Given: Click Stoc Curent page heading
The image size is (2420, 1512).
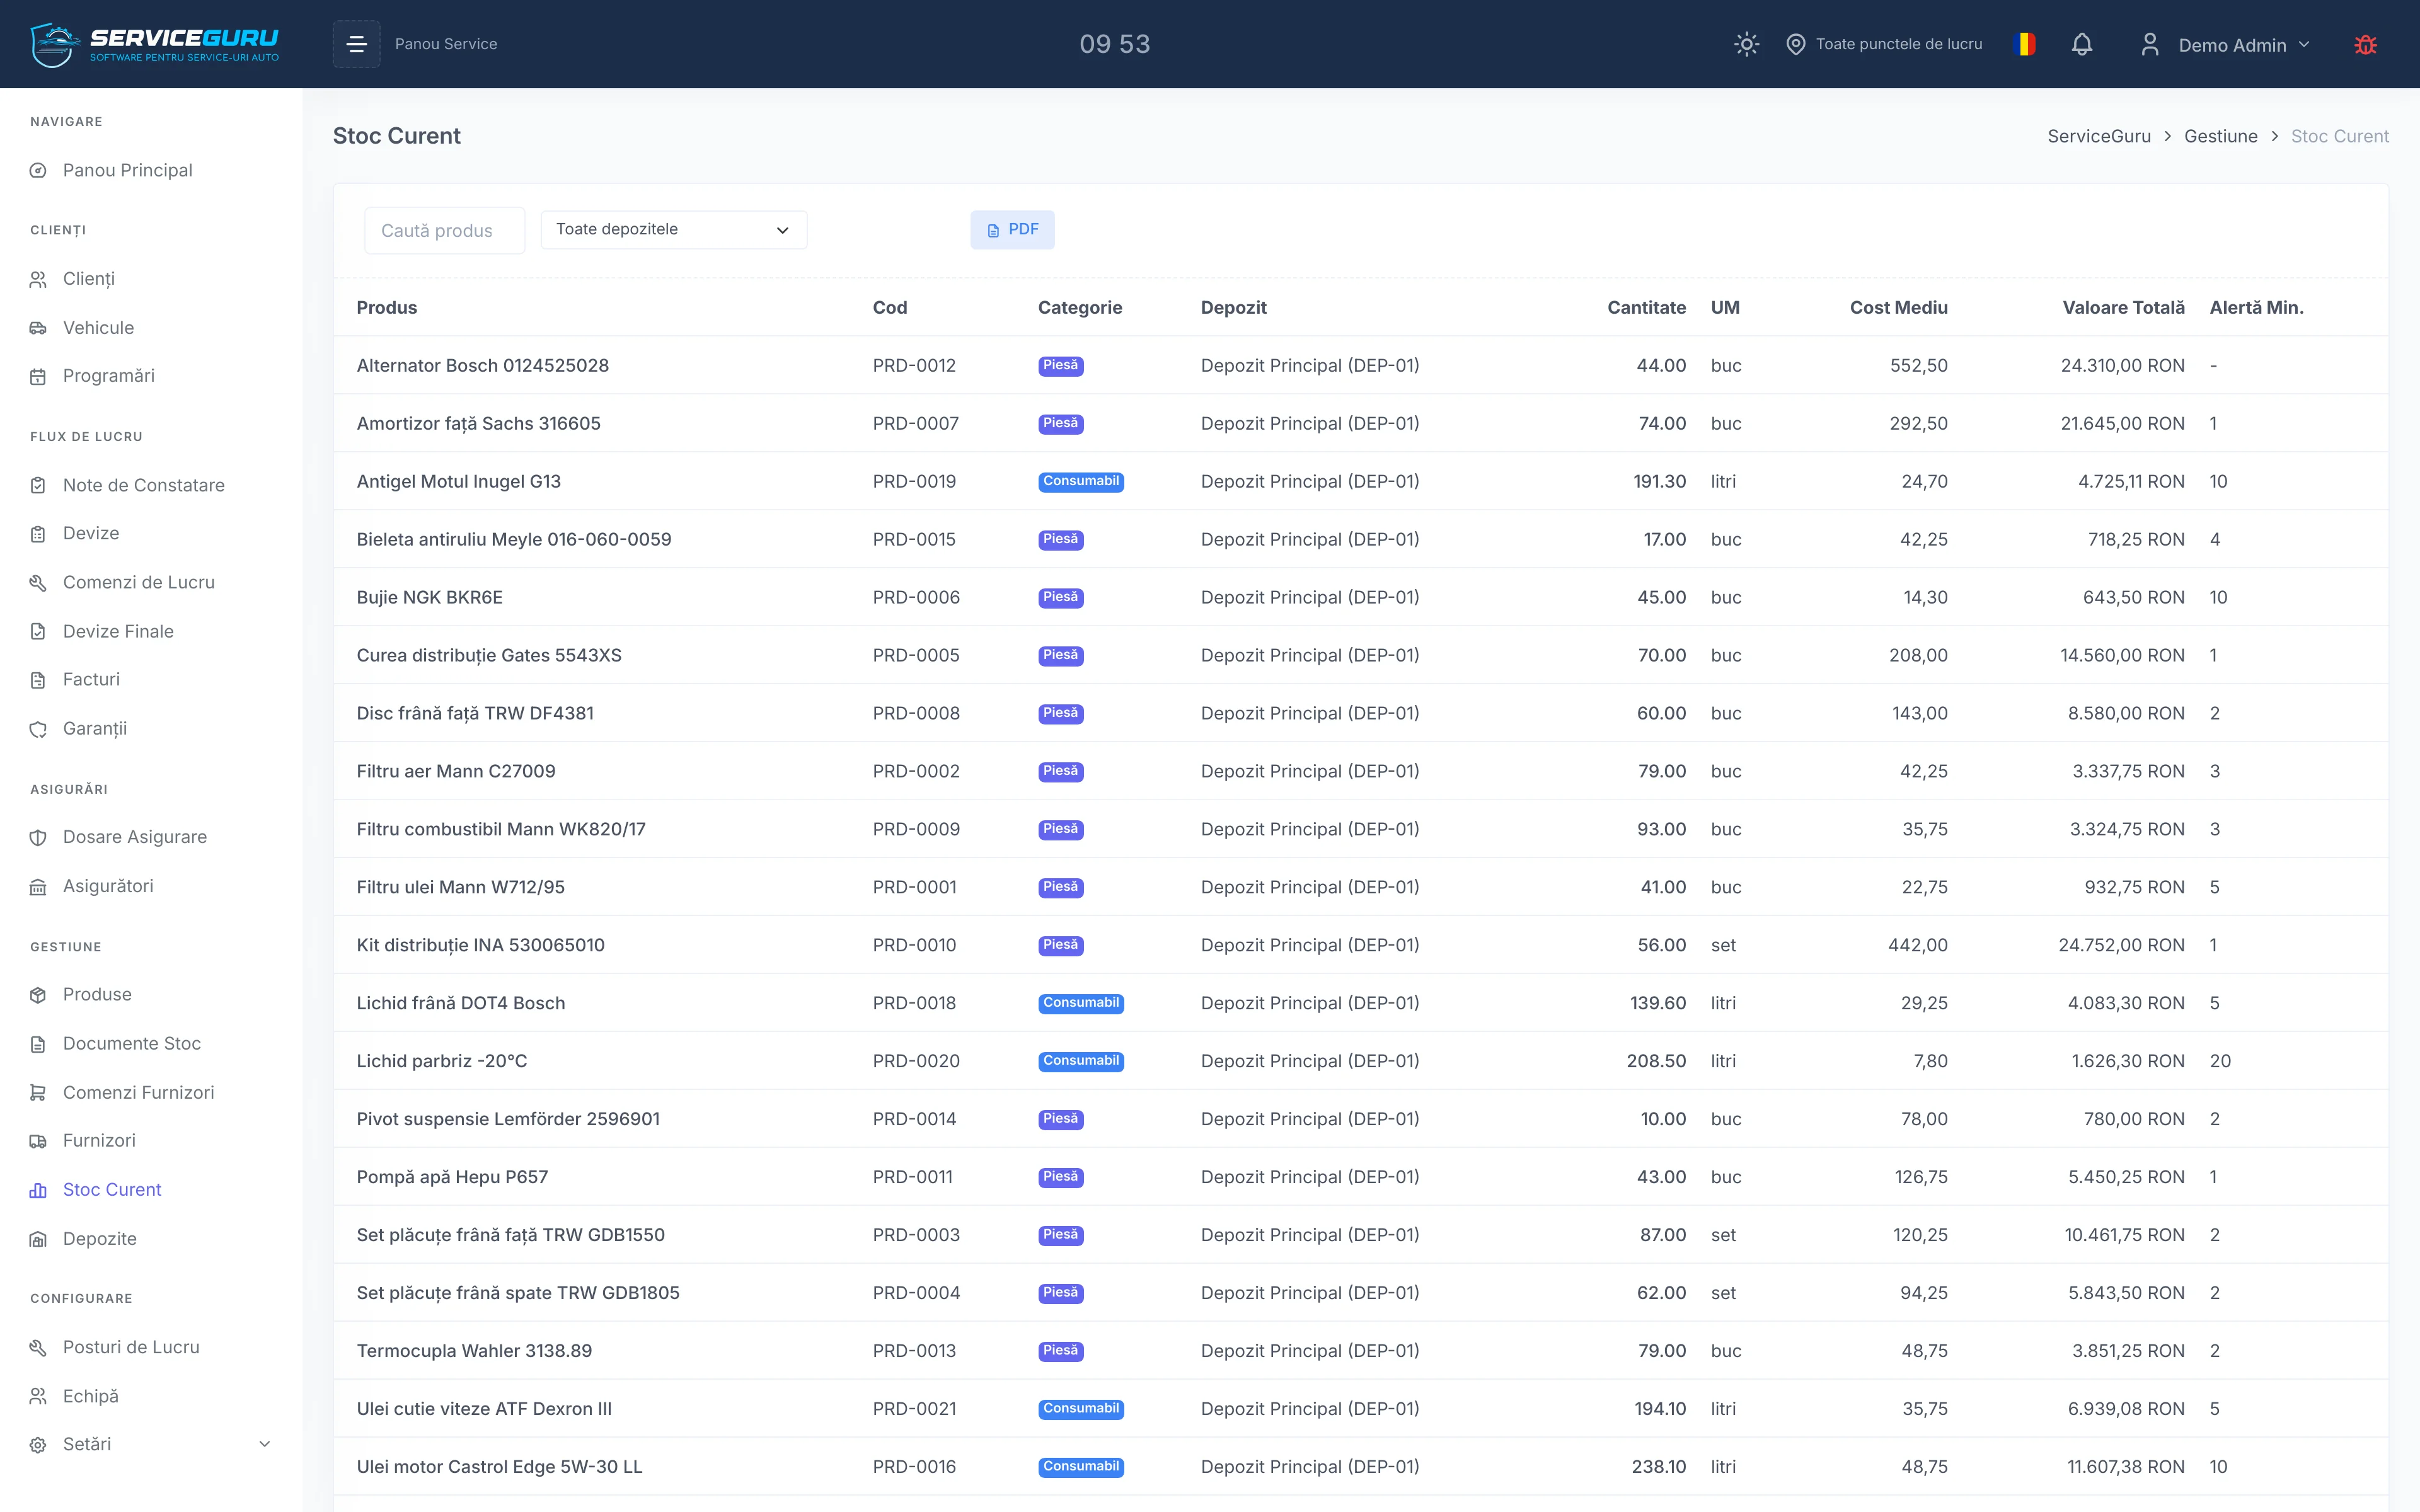Looking at the screenshot, I should [397, 136].
